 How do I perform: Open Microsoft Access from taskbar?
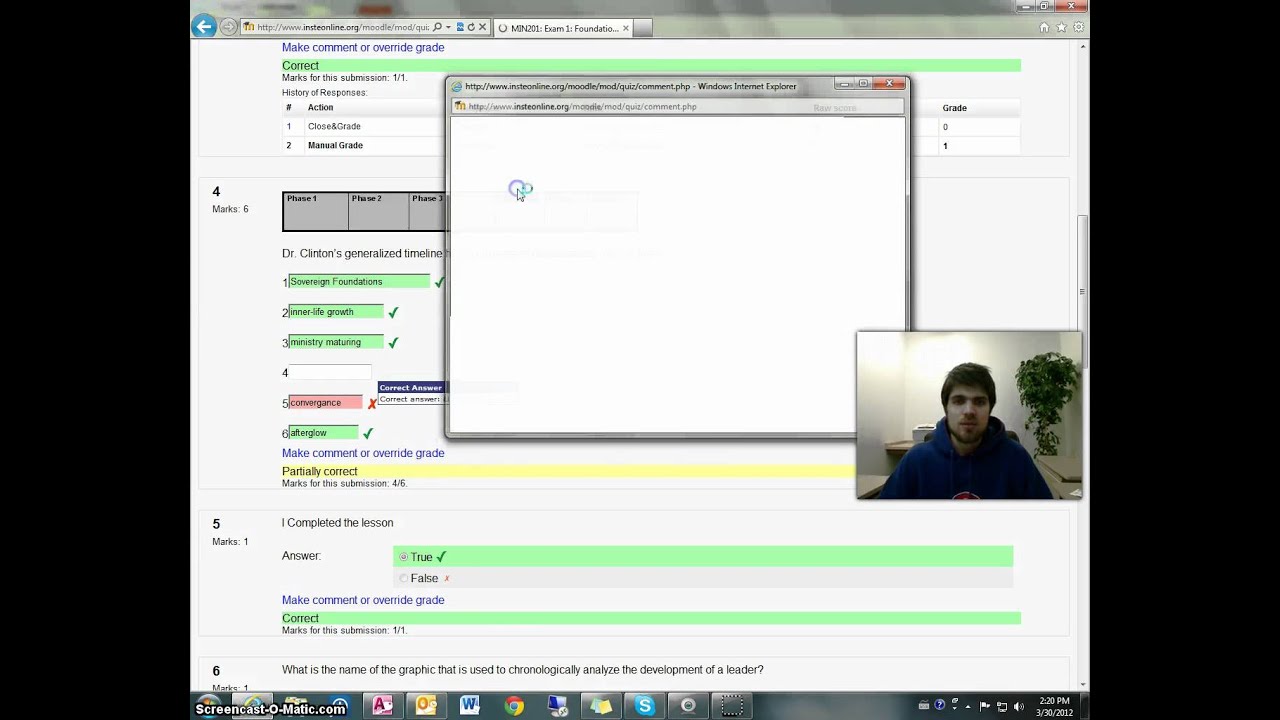pos(383,706)
